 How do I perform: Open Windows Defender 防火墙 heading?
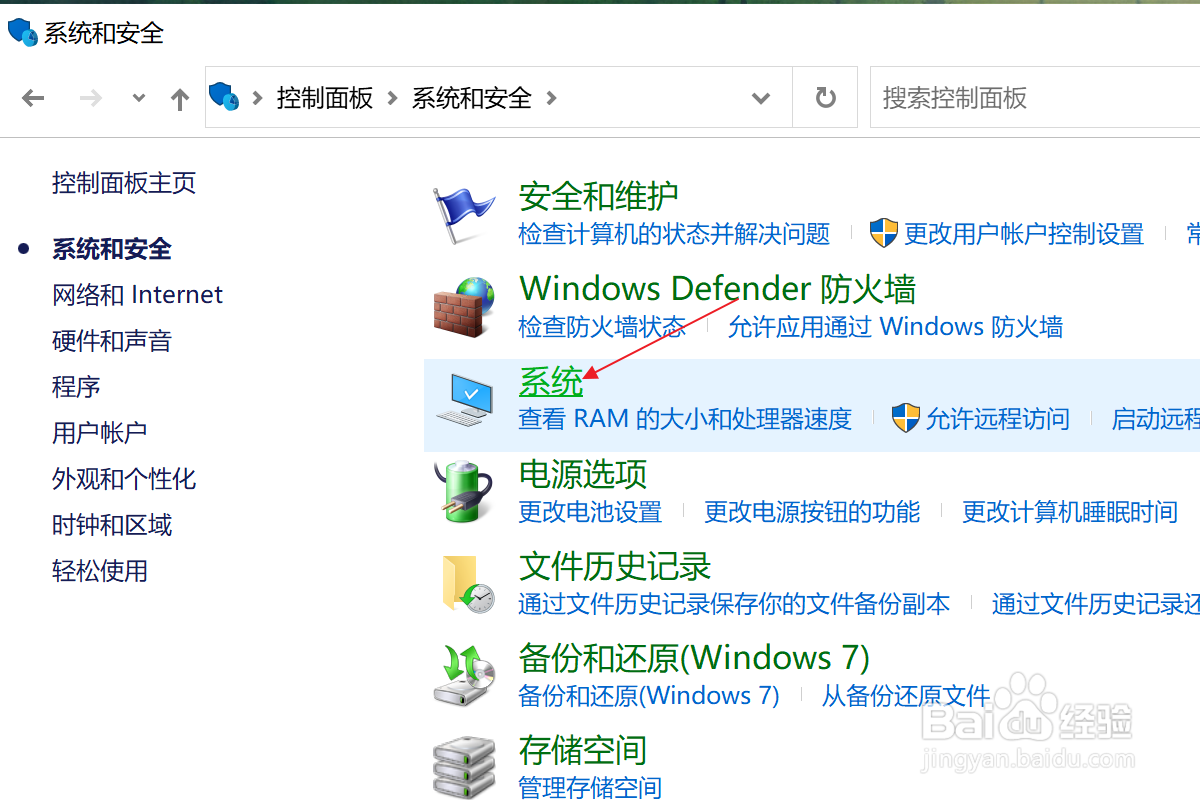pos(718,289)
